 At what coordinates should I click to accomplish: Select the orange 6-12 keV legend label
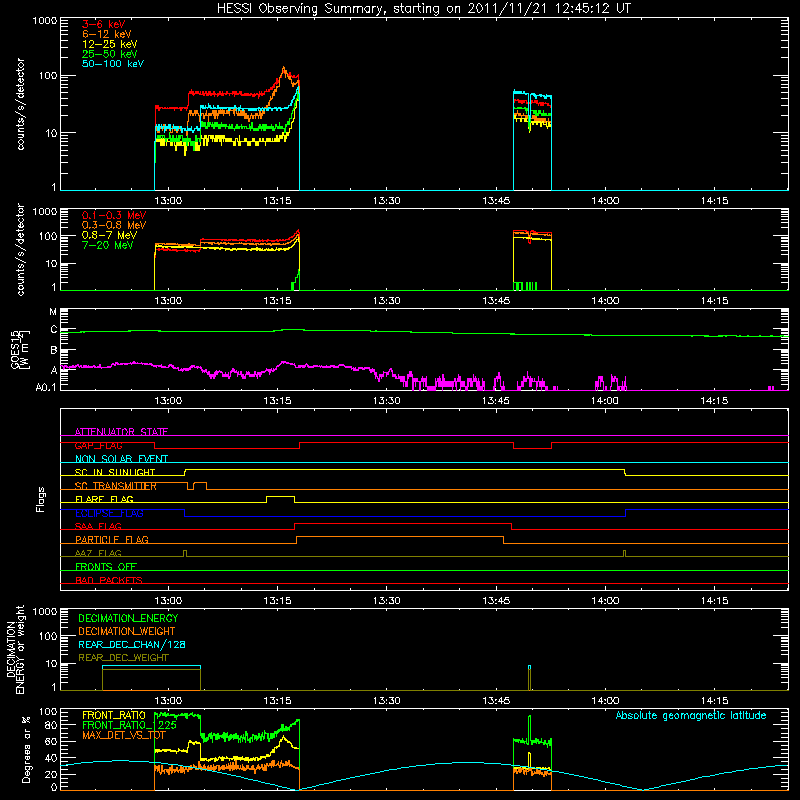point(107,34)
